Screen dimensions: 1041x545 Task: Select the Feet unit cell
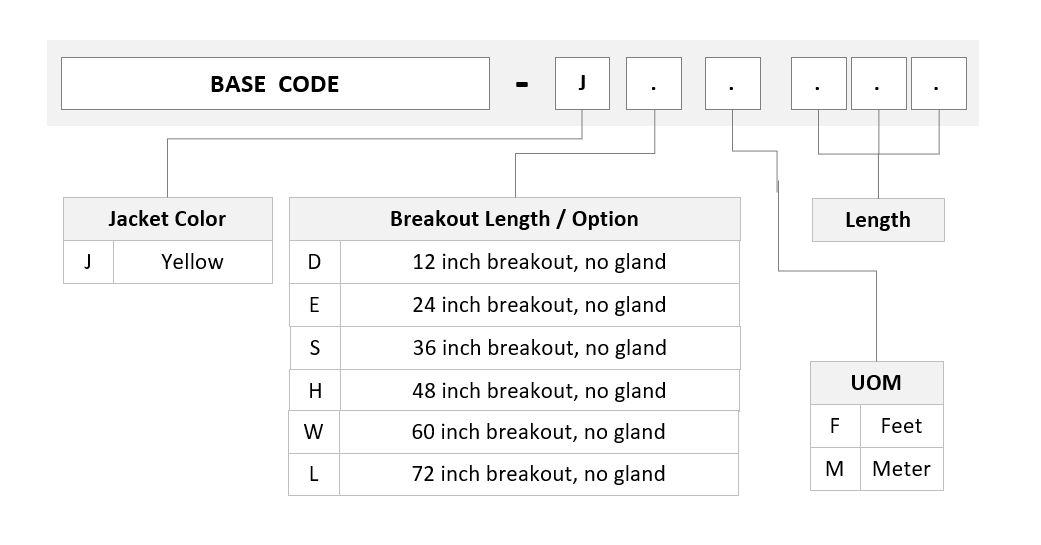tap(902, 426)
